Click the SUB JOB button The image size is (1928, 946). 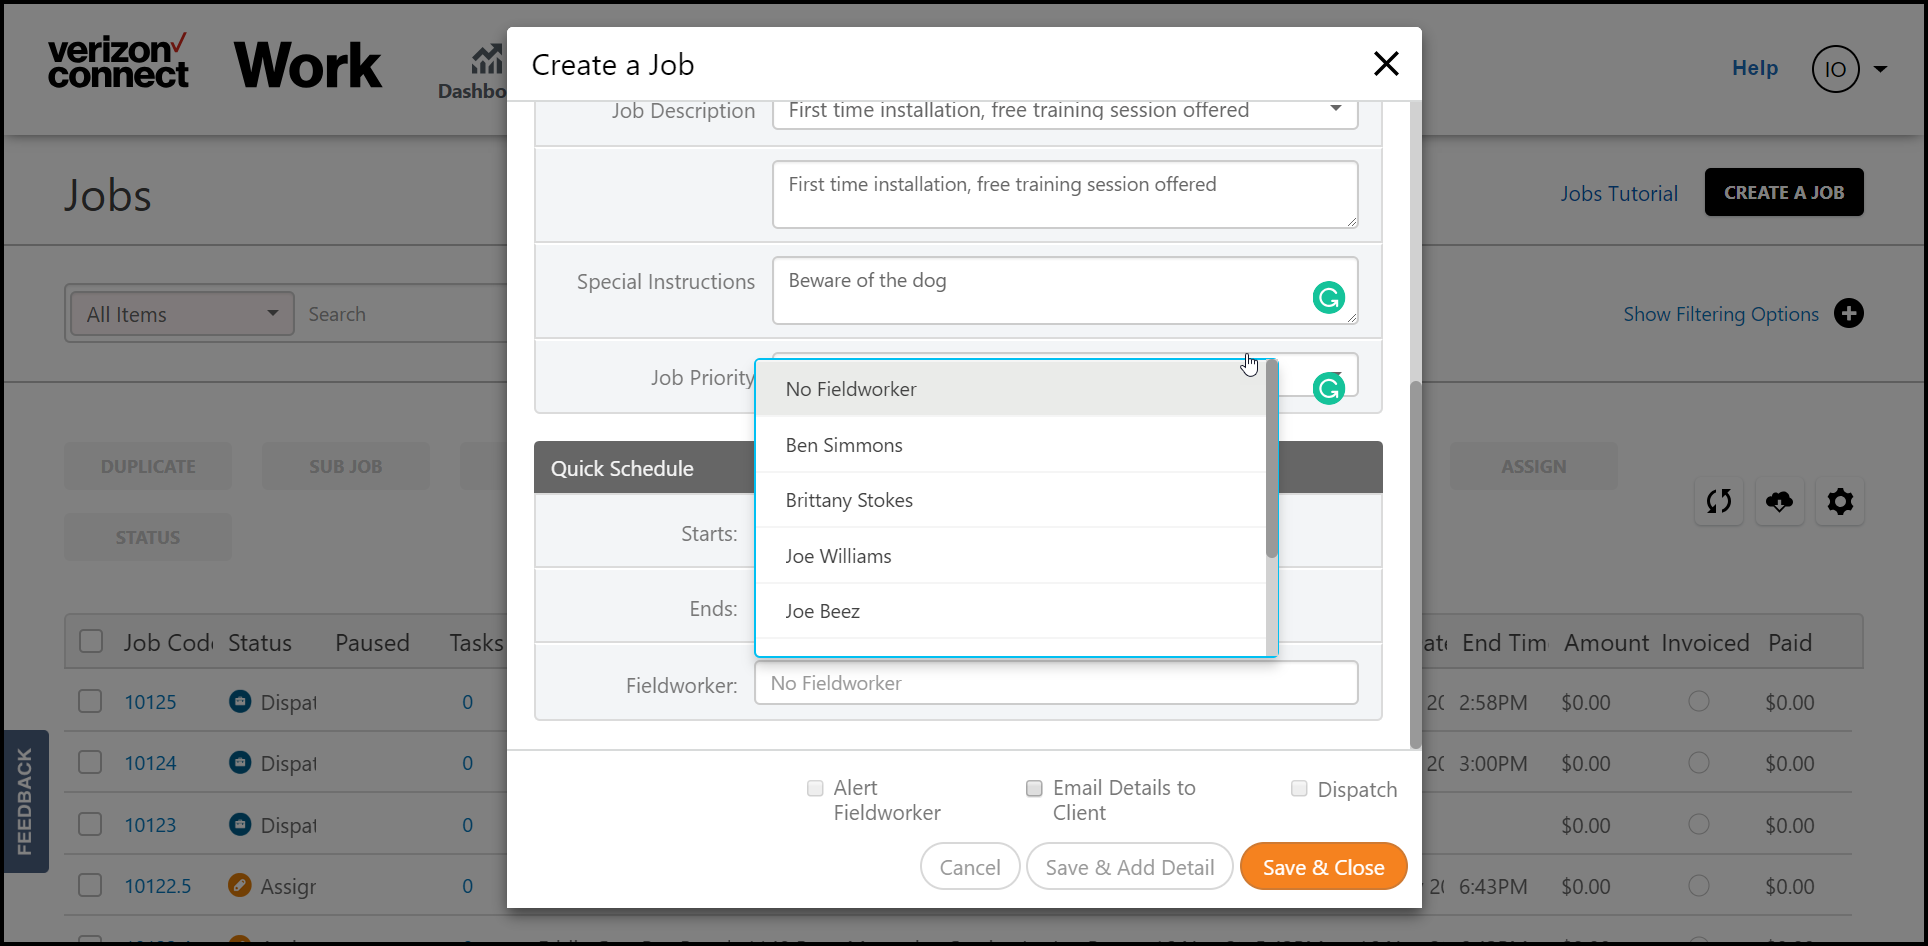[346, 466]
